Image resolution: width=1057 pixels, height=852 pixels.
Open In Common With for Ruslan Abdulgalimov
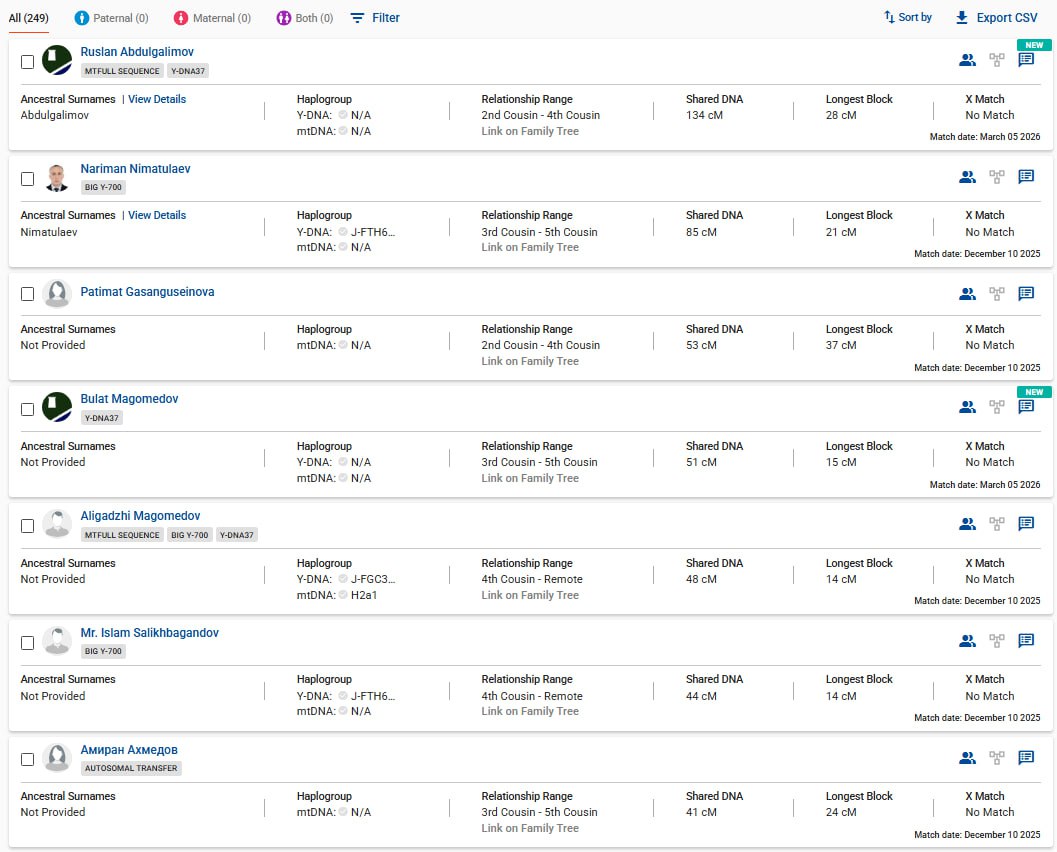tap(967, 60)
